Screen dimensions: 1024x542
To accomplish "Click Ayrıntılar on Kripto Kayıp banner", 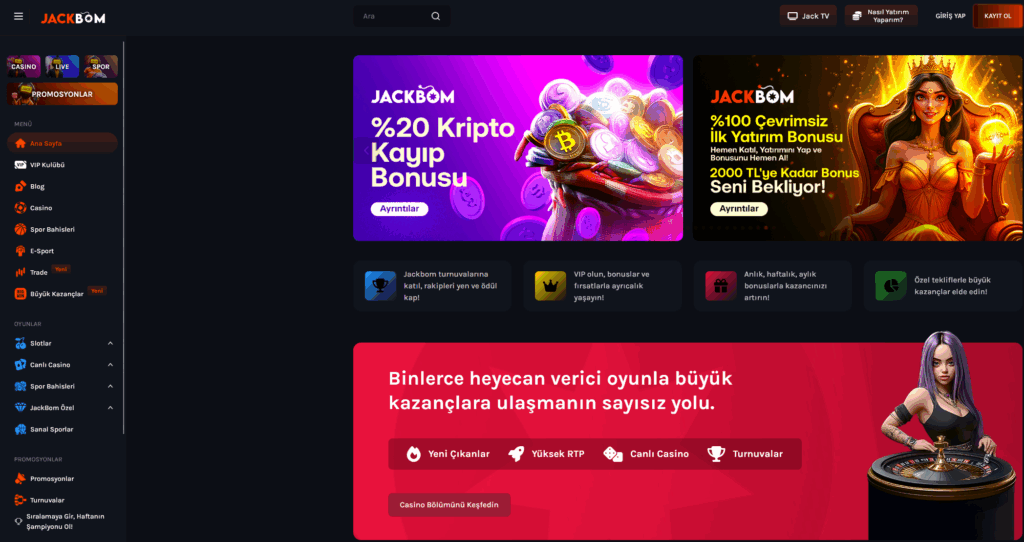I will click(400, 209).
